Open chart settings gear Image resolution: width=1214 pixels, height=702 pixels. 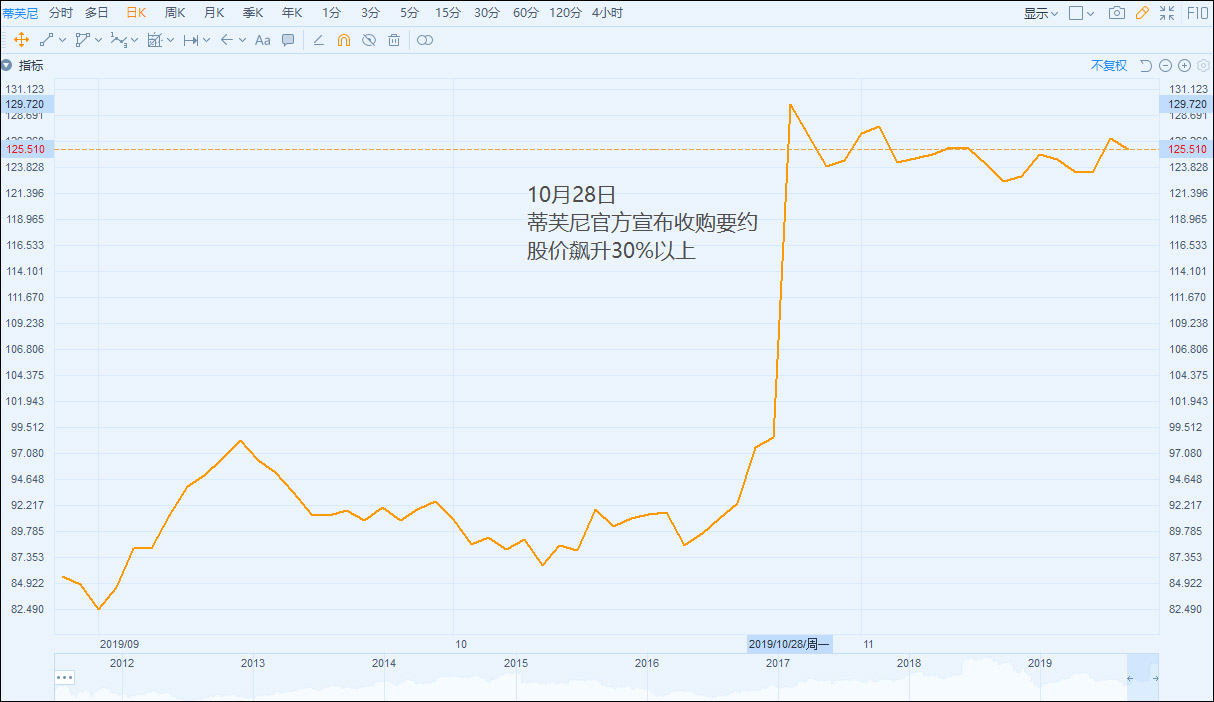pyautogui.click(x=1203, y=66)
